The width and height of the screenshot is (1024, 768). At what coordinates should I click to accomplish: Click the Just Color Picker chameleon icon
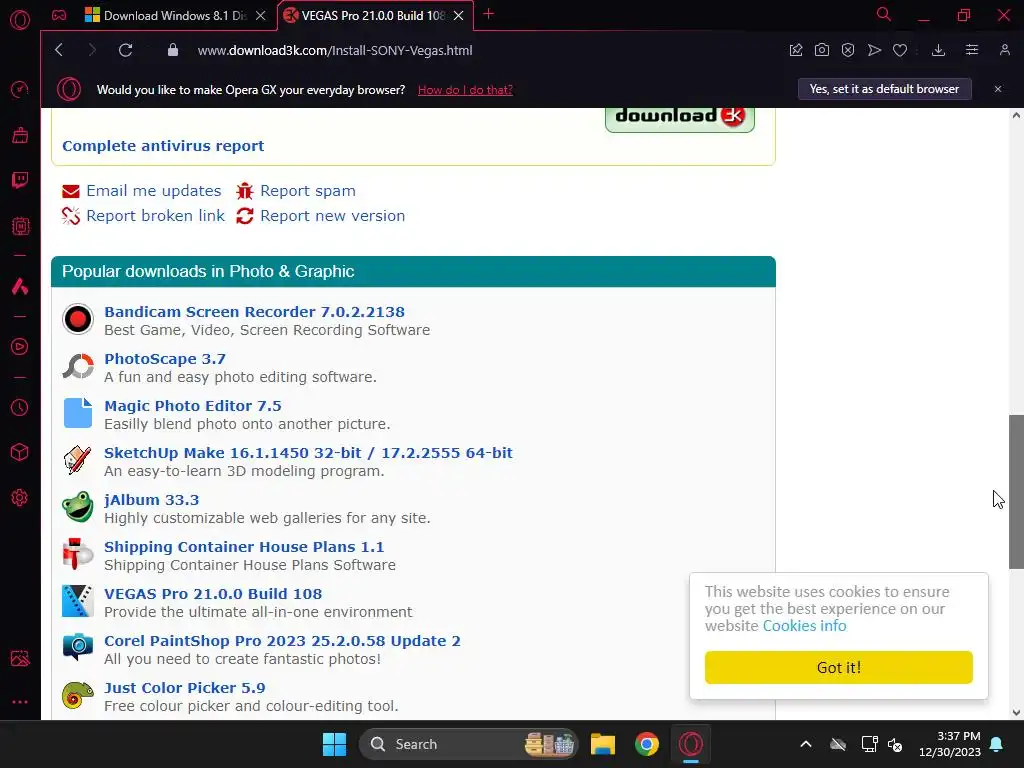(78, 695)
